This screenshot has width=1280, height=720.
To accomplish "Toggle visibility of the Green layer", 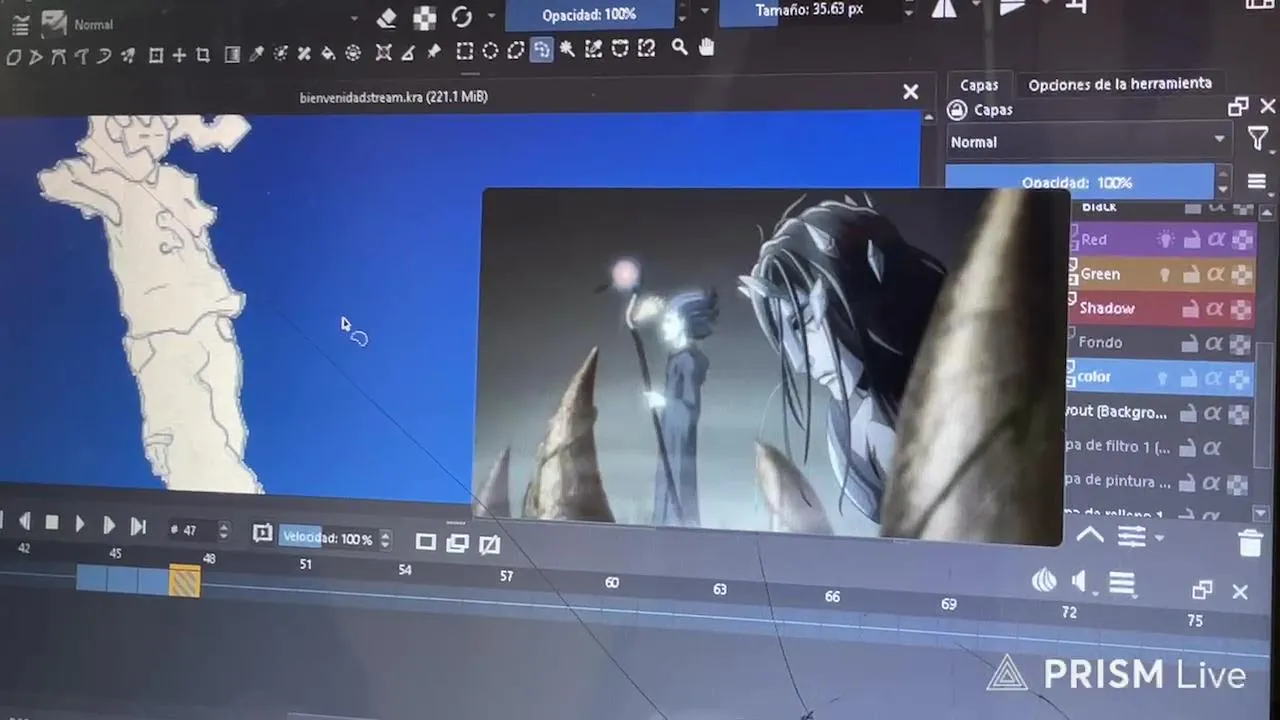I will point(1165,274).
